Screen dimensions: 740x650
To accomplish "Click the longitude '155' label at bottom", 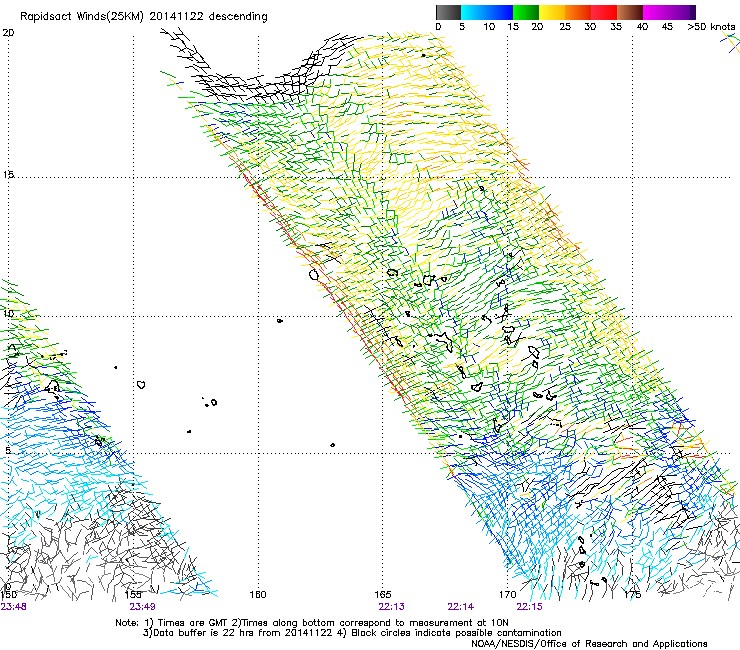I will coord(133,594).
